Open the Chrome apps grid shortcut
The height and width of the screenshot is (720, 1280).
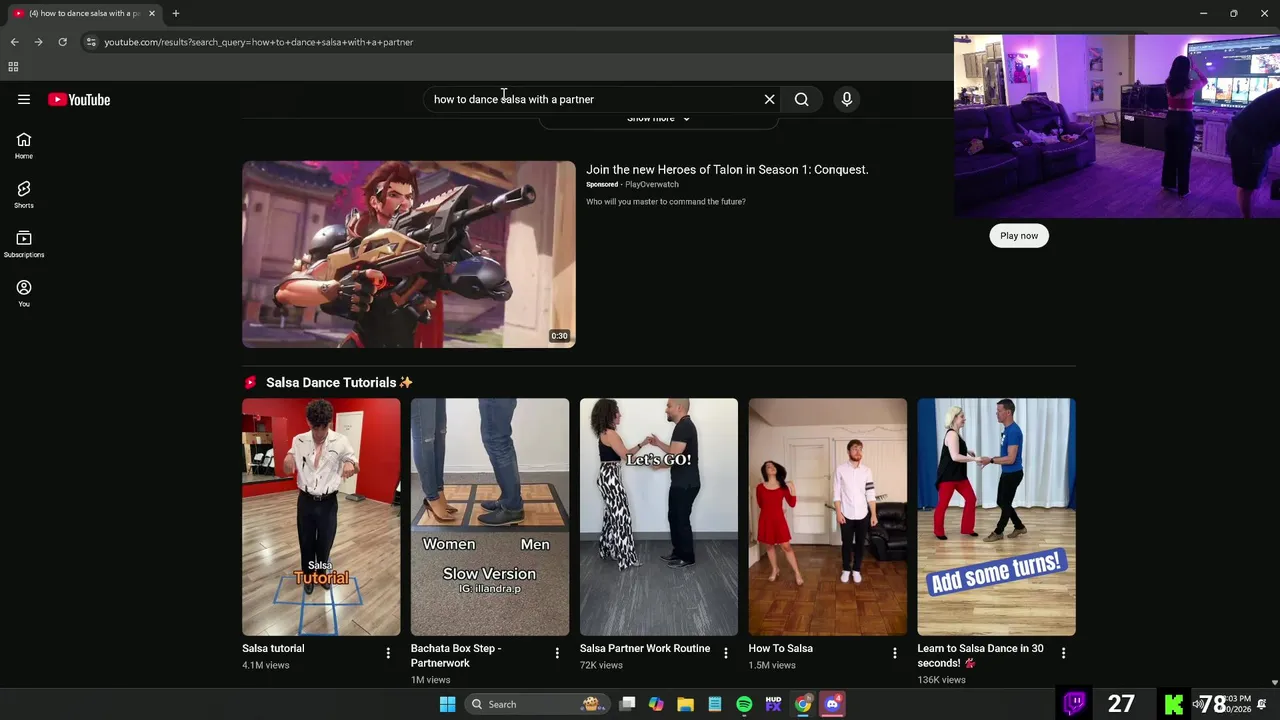click(13, 67)
